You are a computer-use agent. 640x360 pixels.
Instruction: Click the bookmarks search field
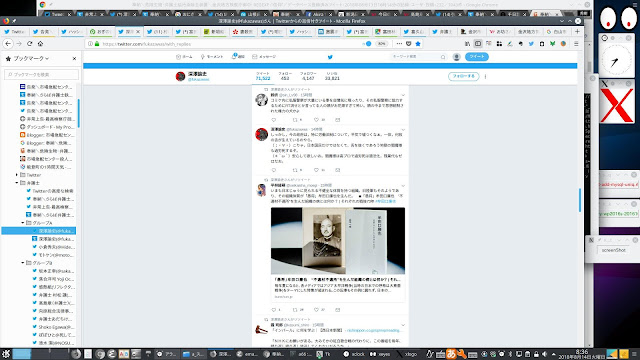(x=42, y=74)
